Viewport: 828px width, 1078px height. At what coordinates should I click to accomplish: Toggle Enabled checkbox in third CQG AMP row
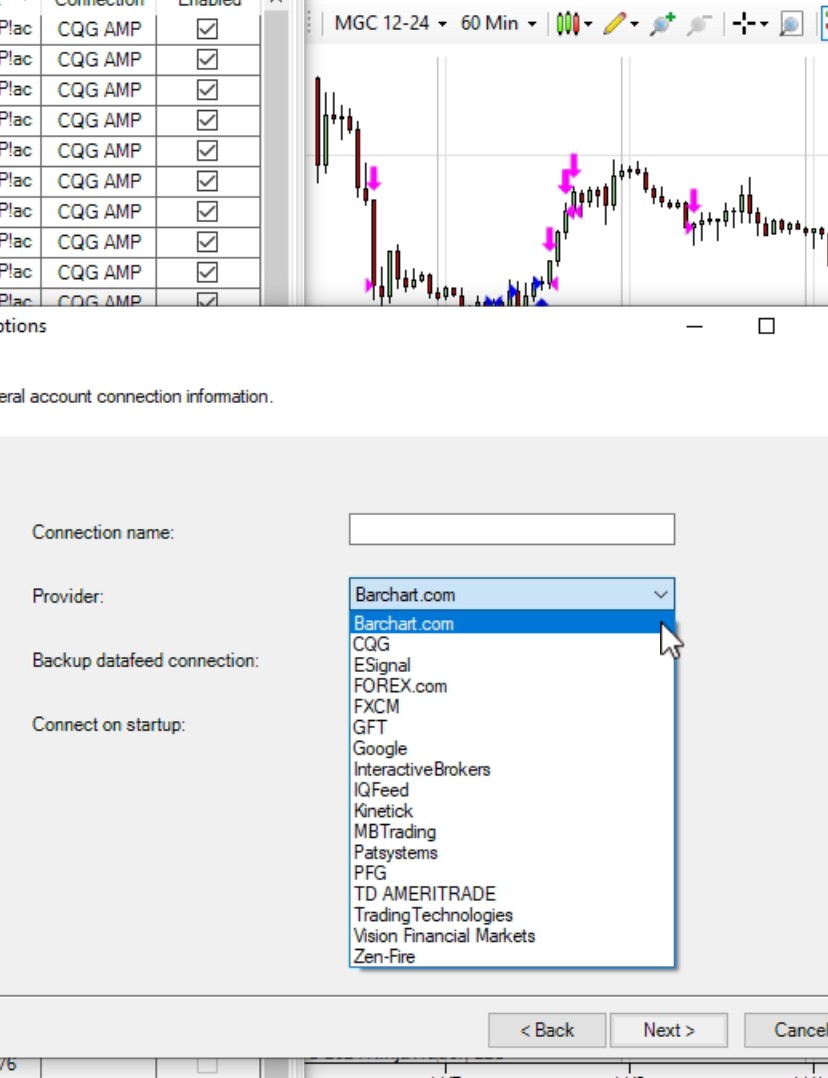tap(207, 89)
